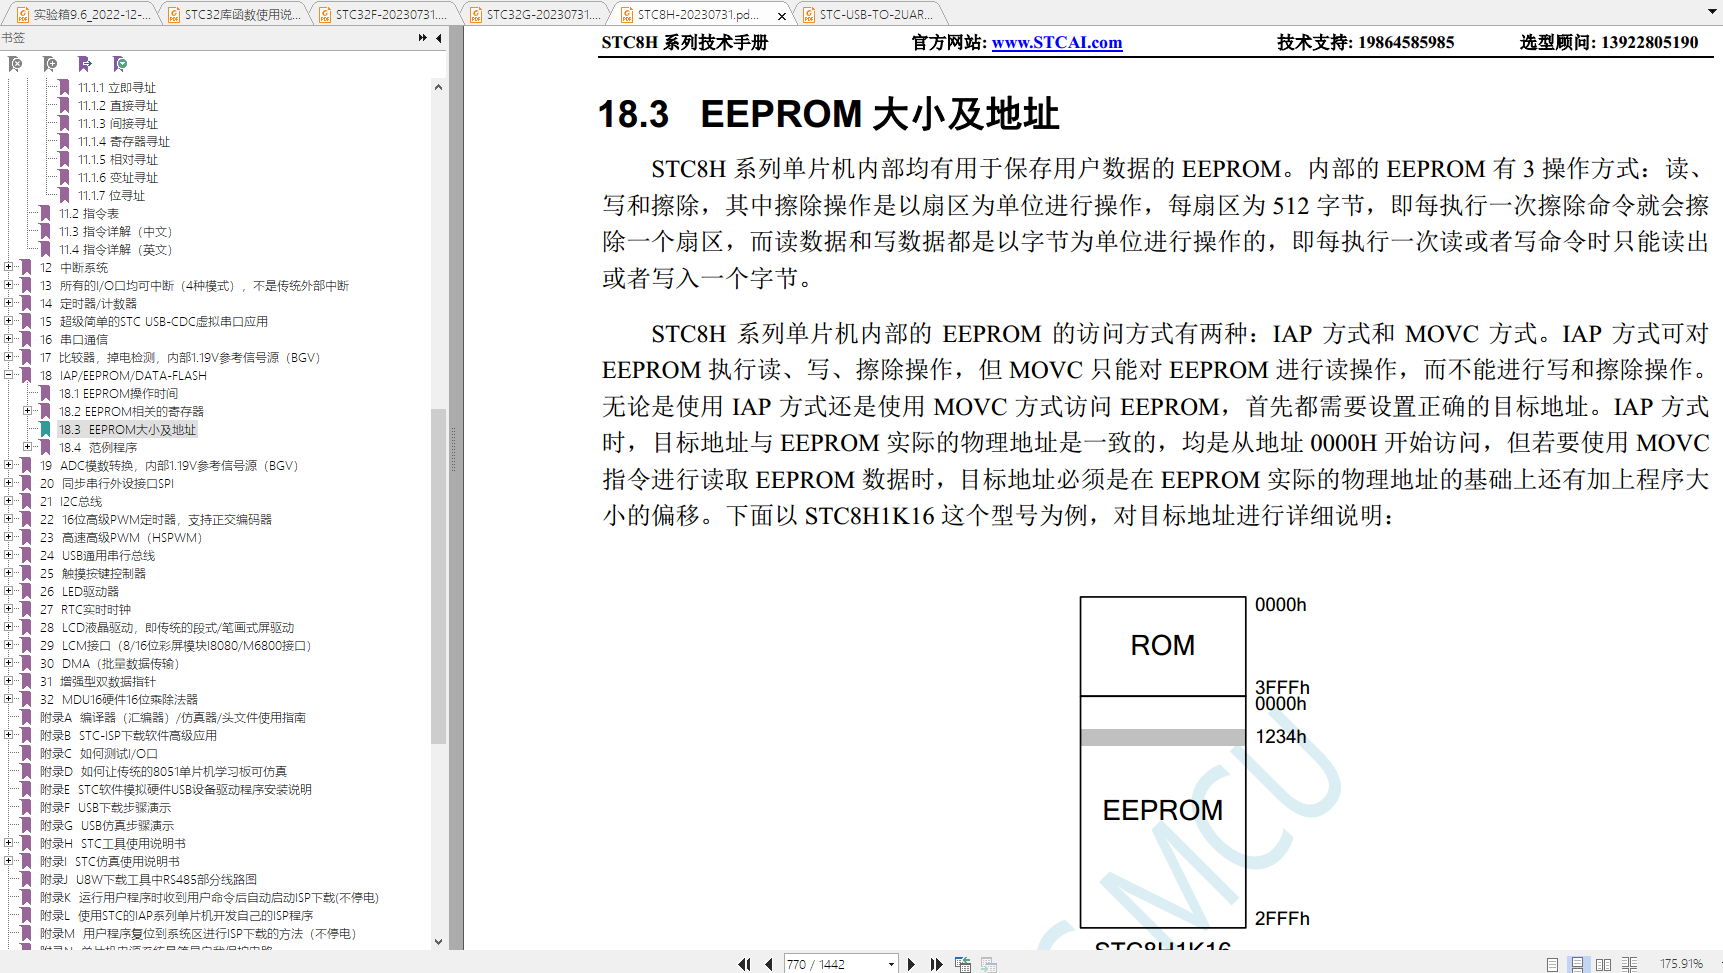Click the 175.91% zoom level value

click(x=1681, y=964)
